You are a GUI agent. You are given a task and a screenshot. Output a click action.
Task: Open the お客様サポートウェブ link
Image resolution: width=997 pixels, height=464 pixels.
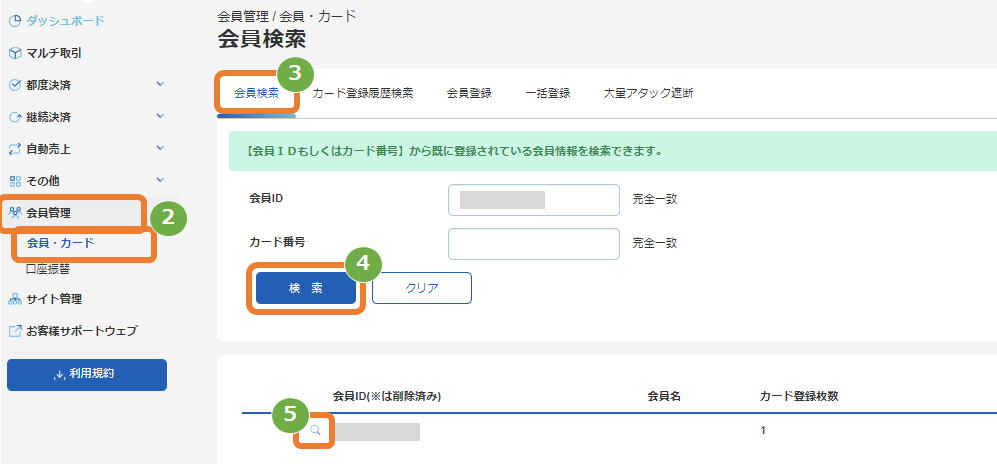81,331
